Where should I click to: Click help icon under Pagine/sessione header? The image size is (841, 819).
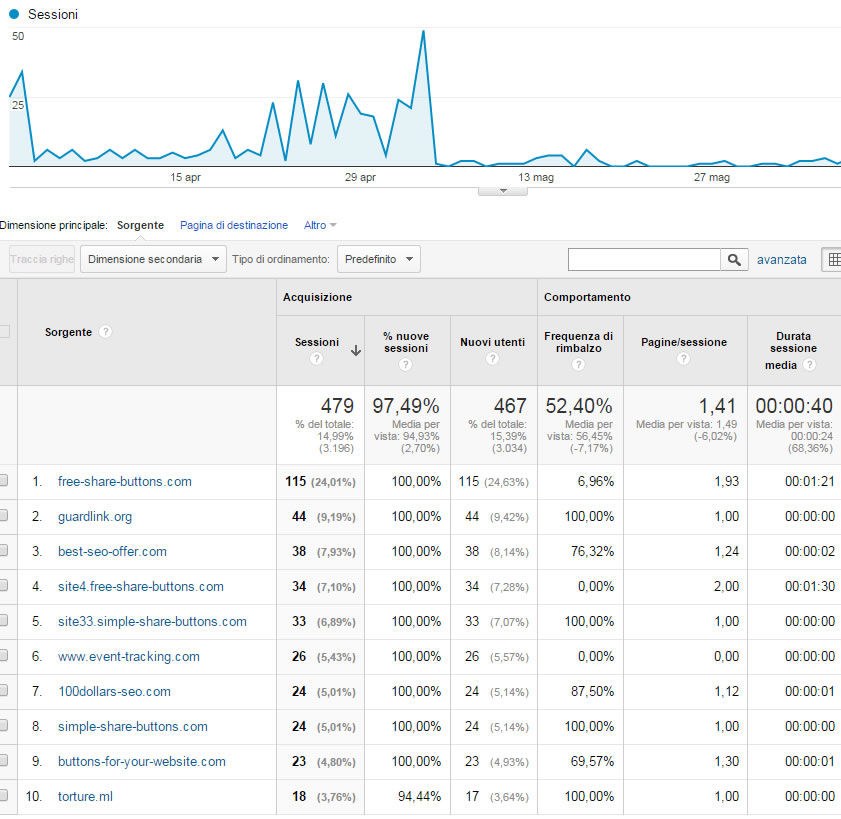click(x=683, y=359)
